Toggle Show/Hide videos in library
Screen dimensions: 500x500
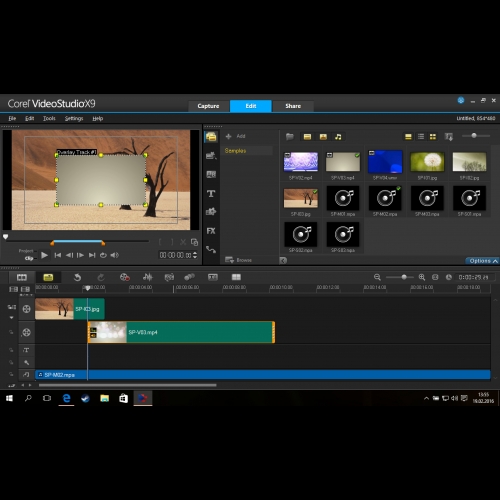307,137
